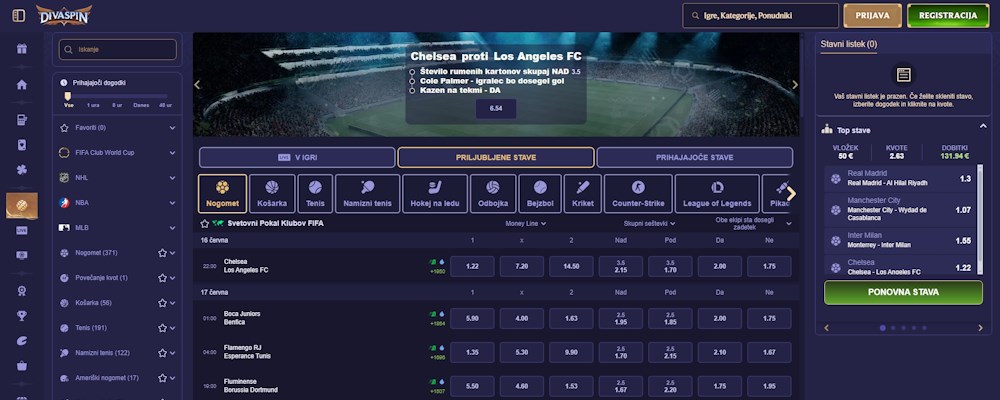The height and width of the screenshot is (400, 1000).
Task: Click the Ponovna stava button
Action: coord(903,293)
